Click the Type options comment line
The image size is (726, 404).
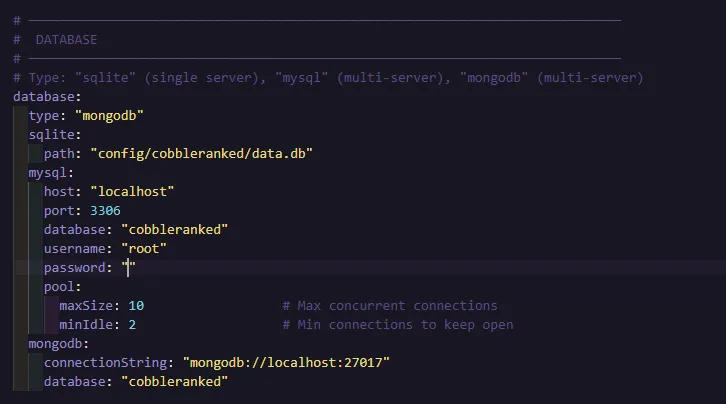[x=328, y=78]
